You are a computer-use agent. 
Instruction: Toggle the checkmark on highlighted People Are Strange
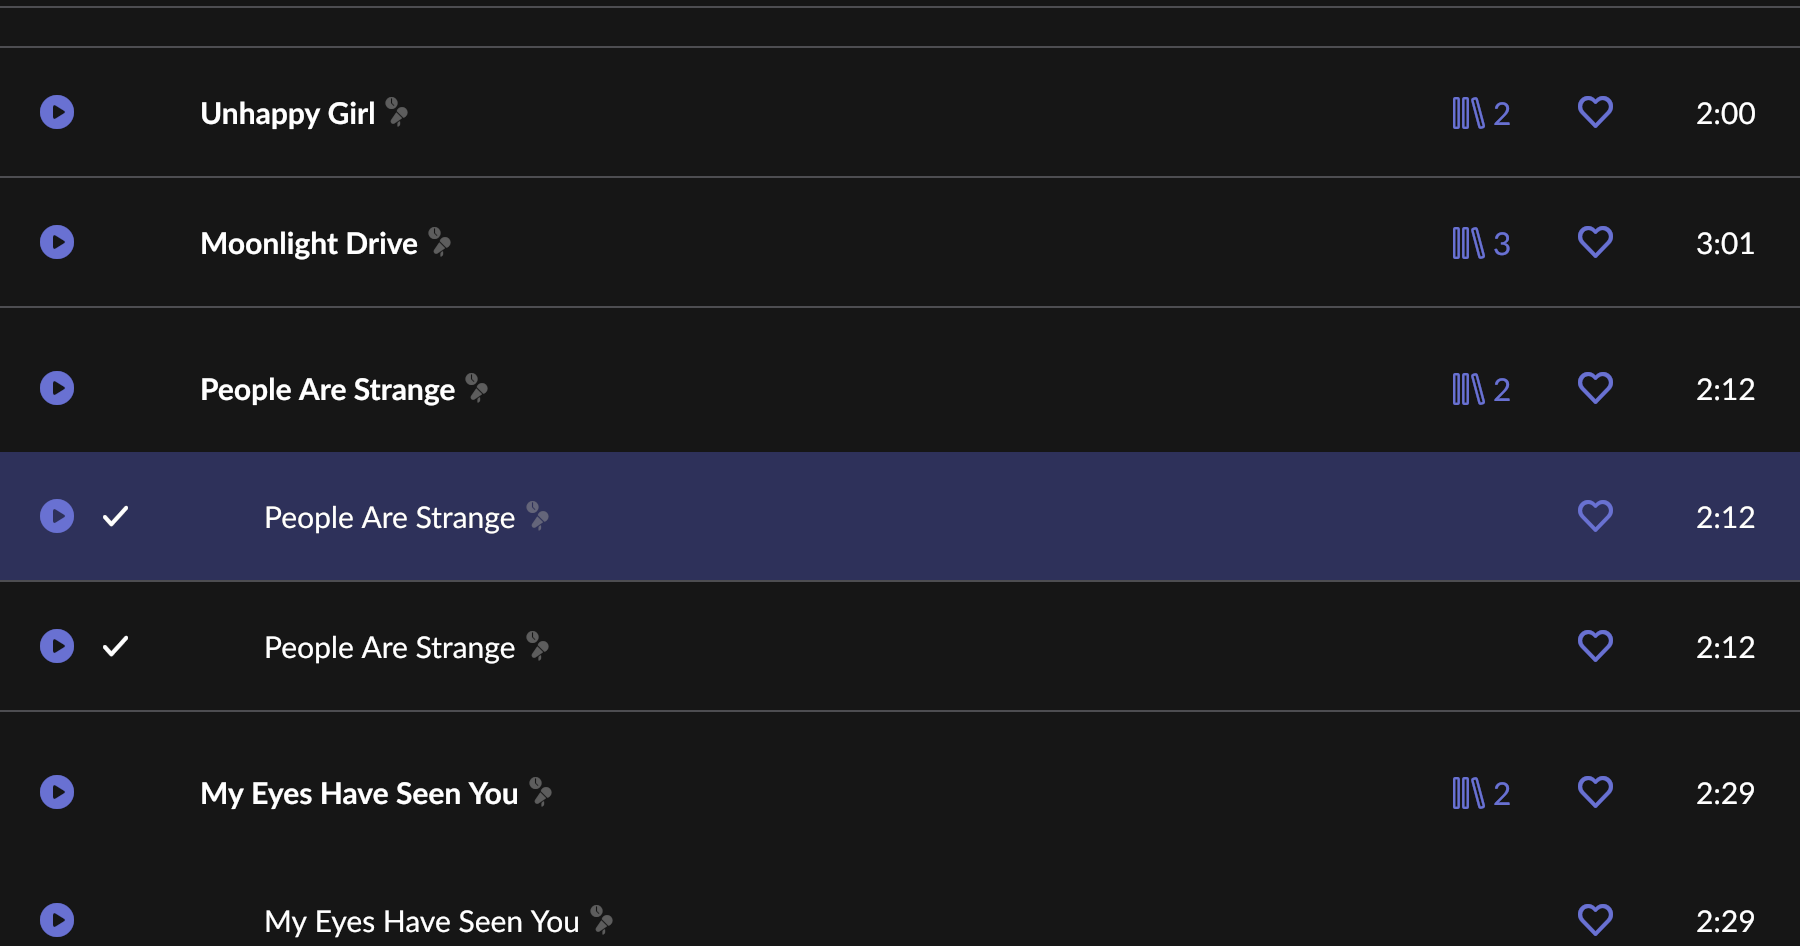(x=116, y=516)
